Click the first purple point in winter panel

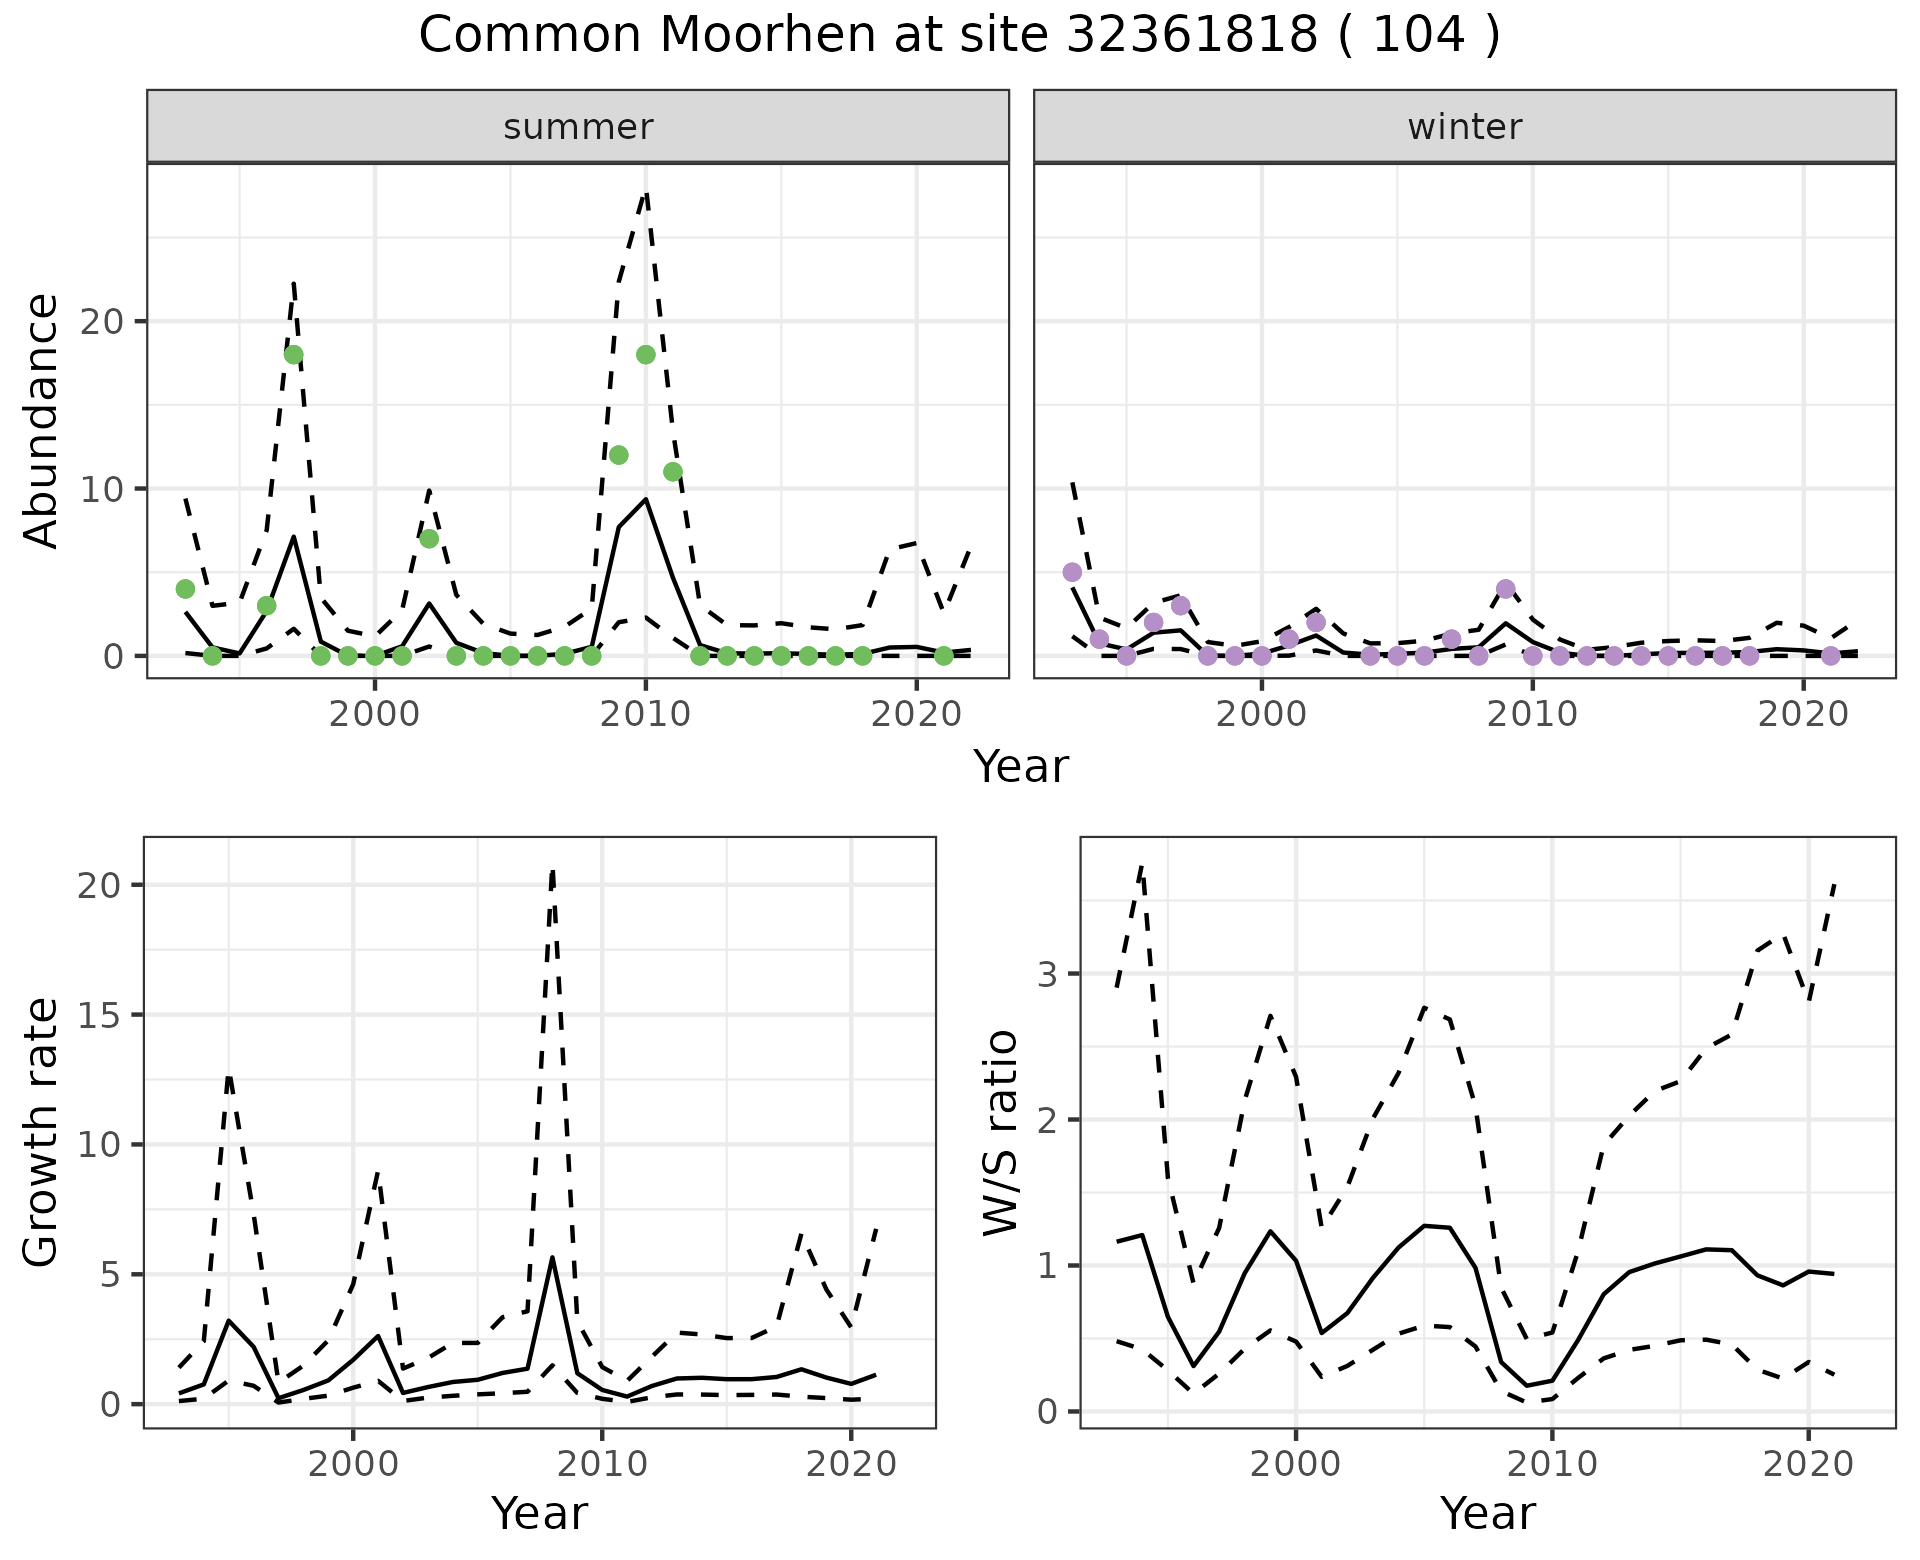[x=1072, y=572]
